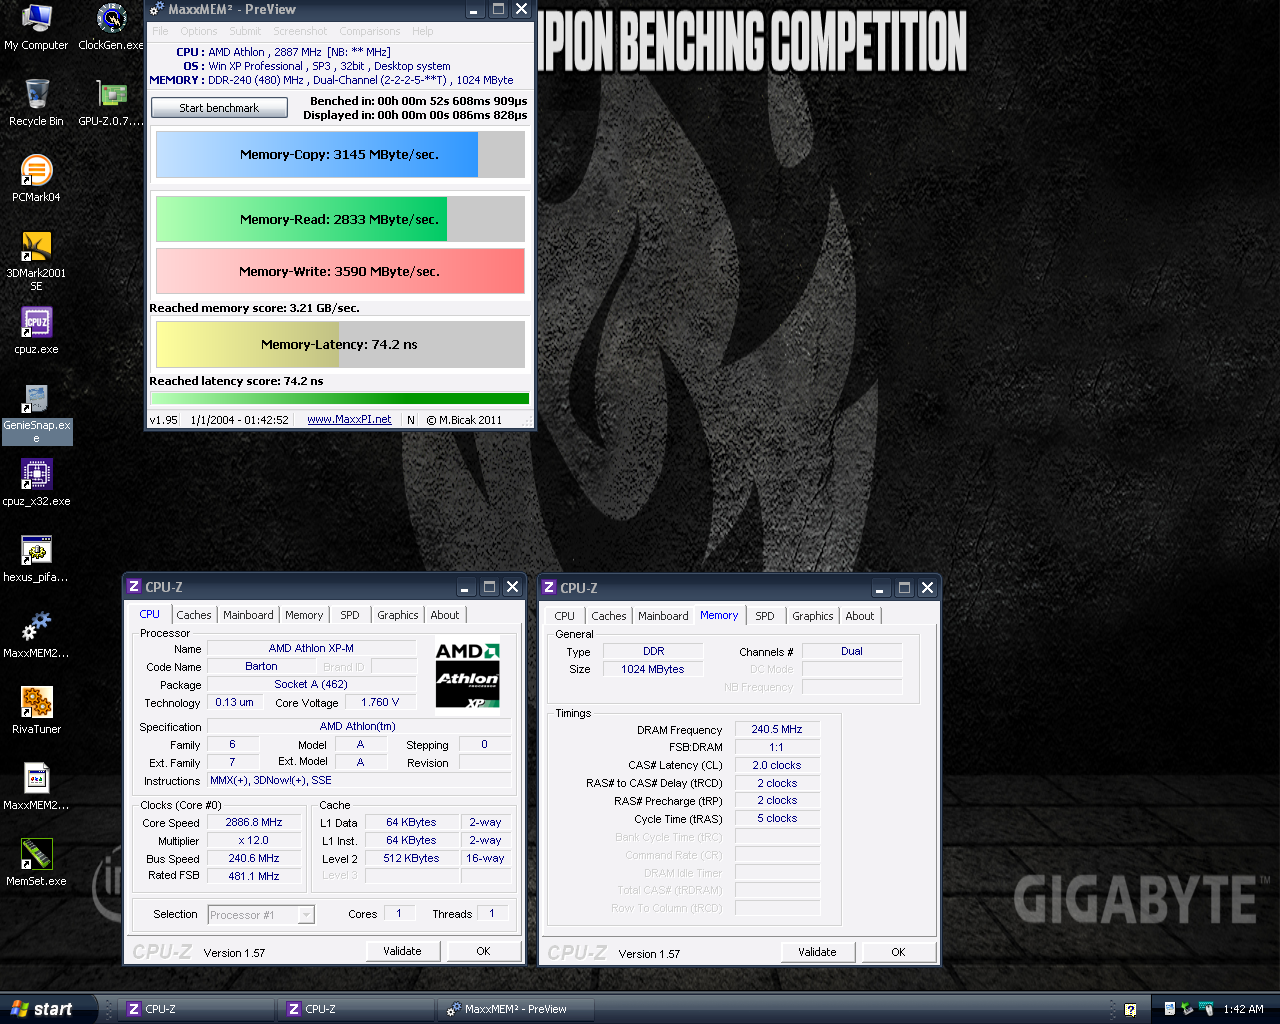This screenshot has height=1024, width=1280.
Task: Click the Rated FSB value 481.1 MHz
Action: coord(254,876)
